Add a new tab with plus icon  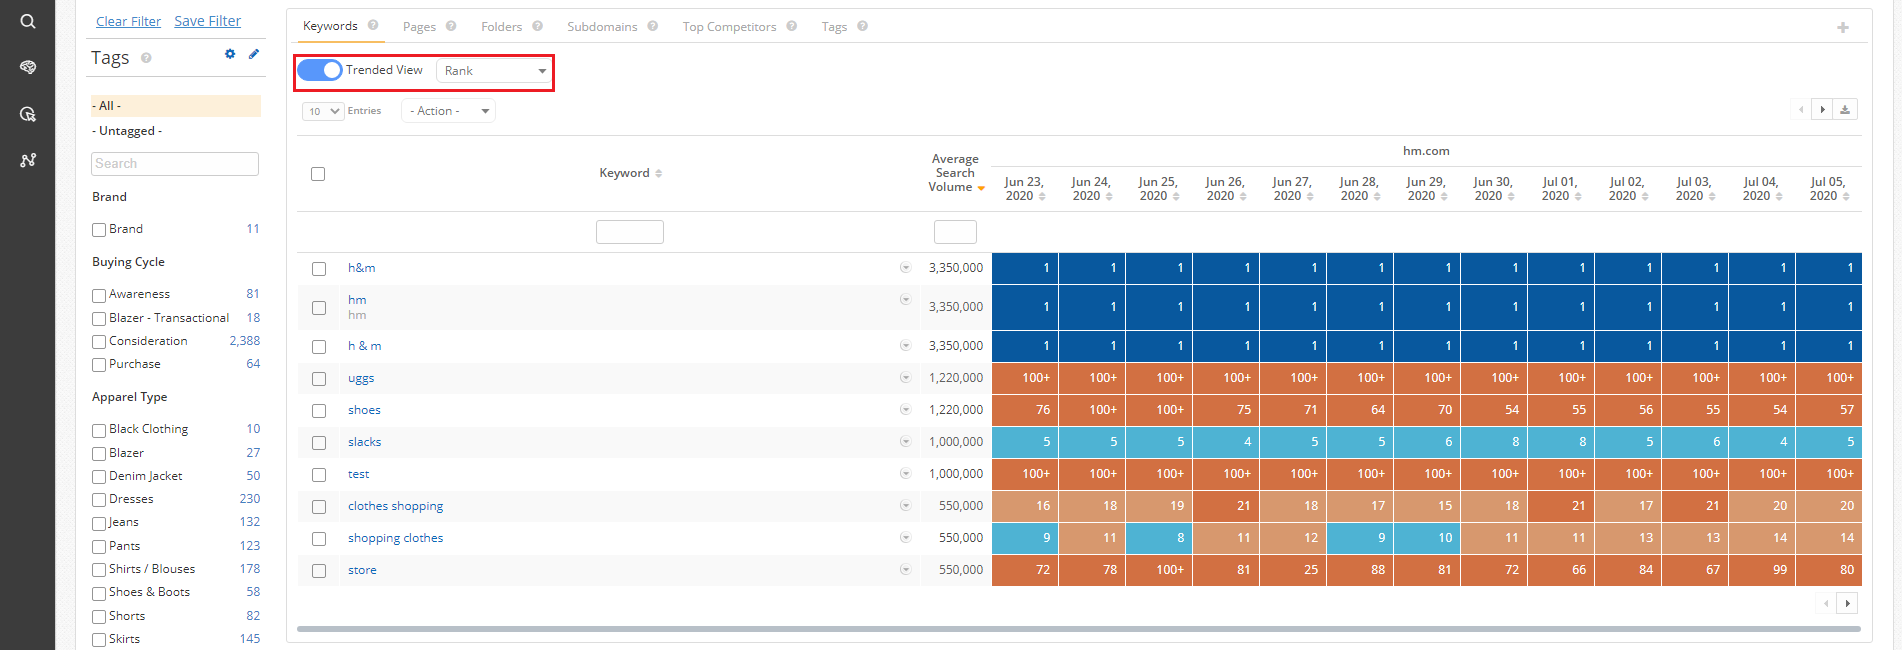coord(1843,27)
